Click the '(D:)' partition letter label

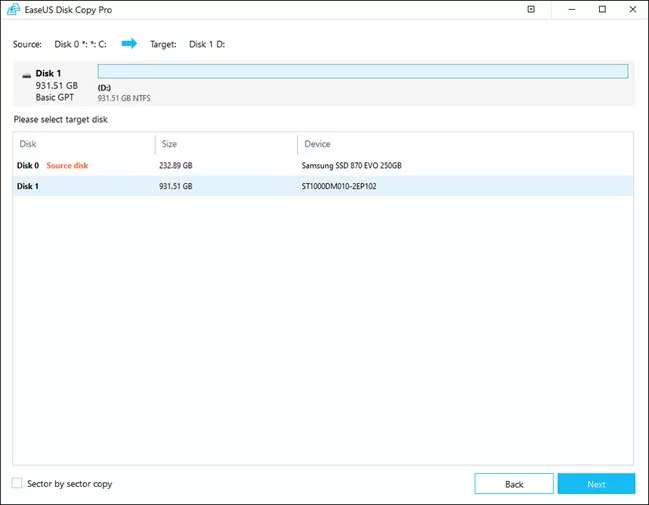tap(104, 88)
